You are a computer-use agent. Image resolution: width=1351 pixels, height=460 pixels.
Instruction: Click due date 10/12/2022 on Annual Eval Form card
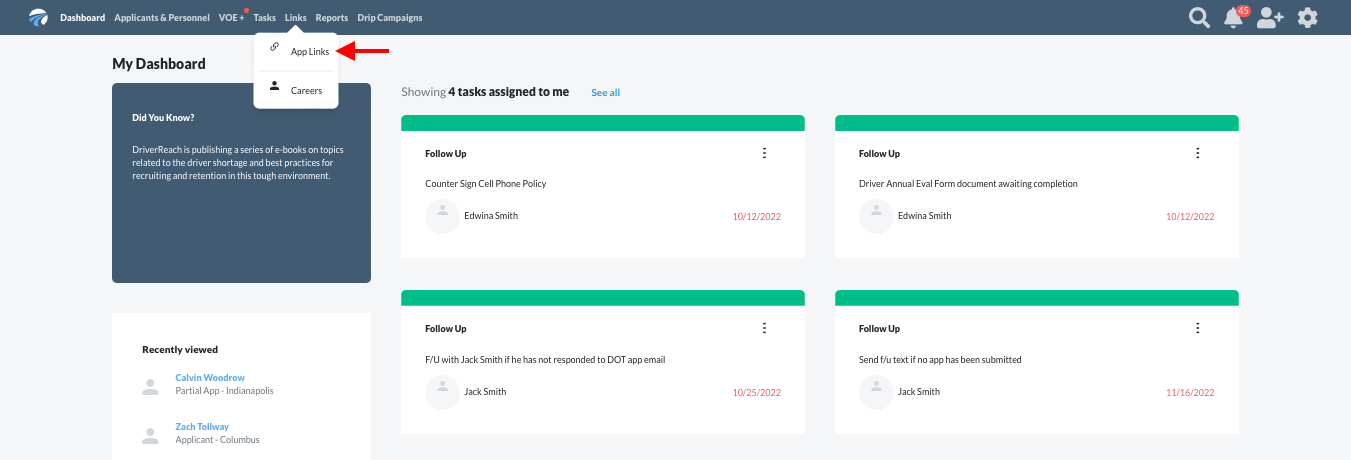1188,216
